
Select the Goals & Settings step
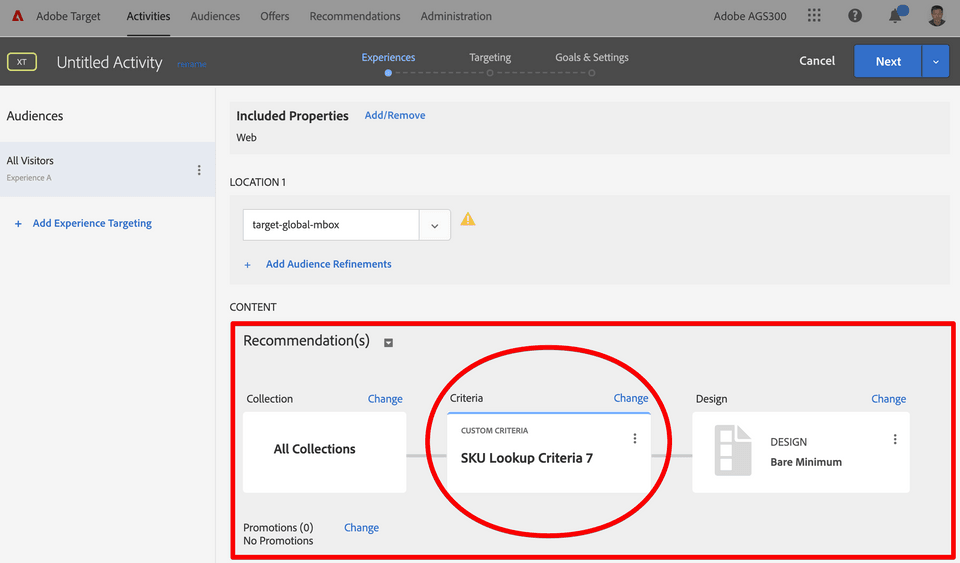592,58
